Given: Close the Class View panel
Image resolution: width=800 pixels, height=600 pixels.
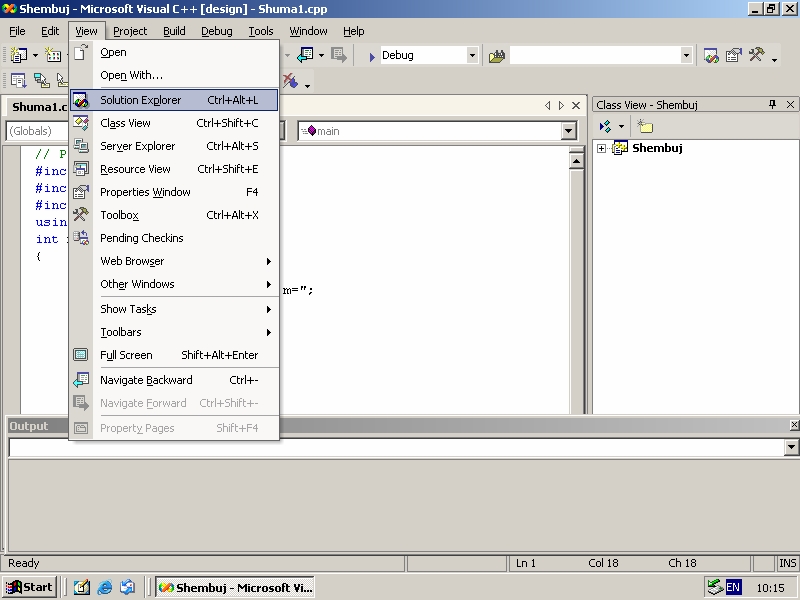Looking at the screenshot, I should 790,105.
